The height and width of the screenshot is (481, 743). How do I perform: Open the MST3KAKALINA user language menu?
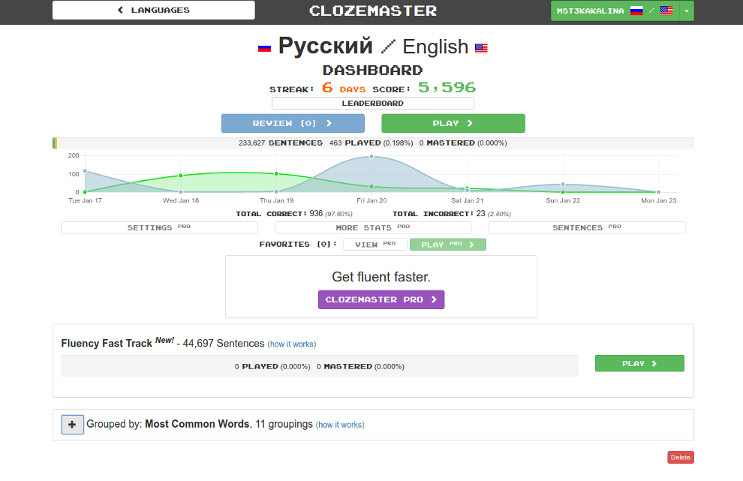pyautogui.click(x=615, y=11)
